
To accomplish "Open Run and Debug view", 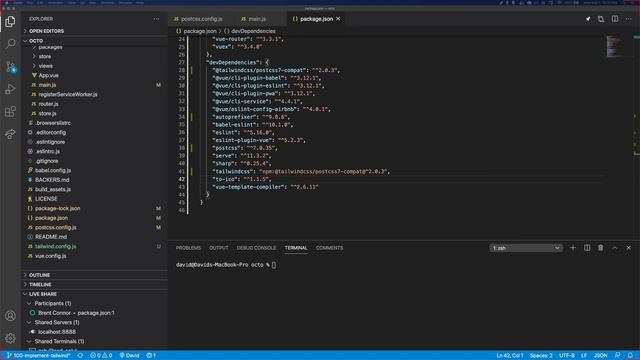I will point(10,89).
